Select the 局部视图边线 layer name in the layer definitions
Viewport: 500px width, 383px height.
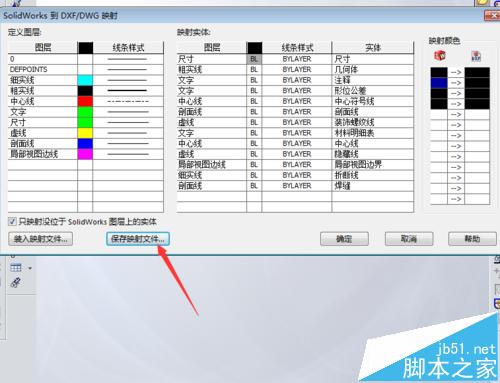(x=43, y=154)
